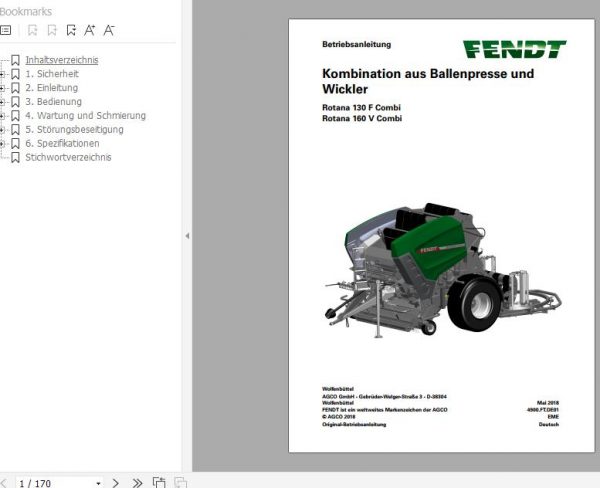Image resolution: width=600 pixels, height=488 pixels.
Task: Click the FENDT logo on the page
Action: click(514, 49)
